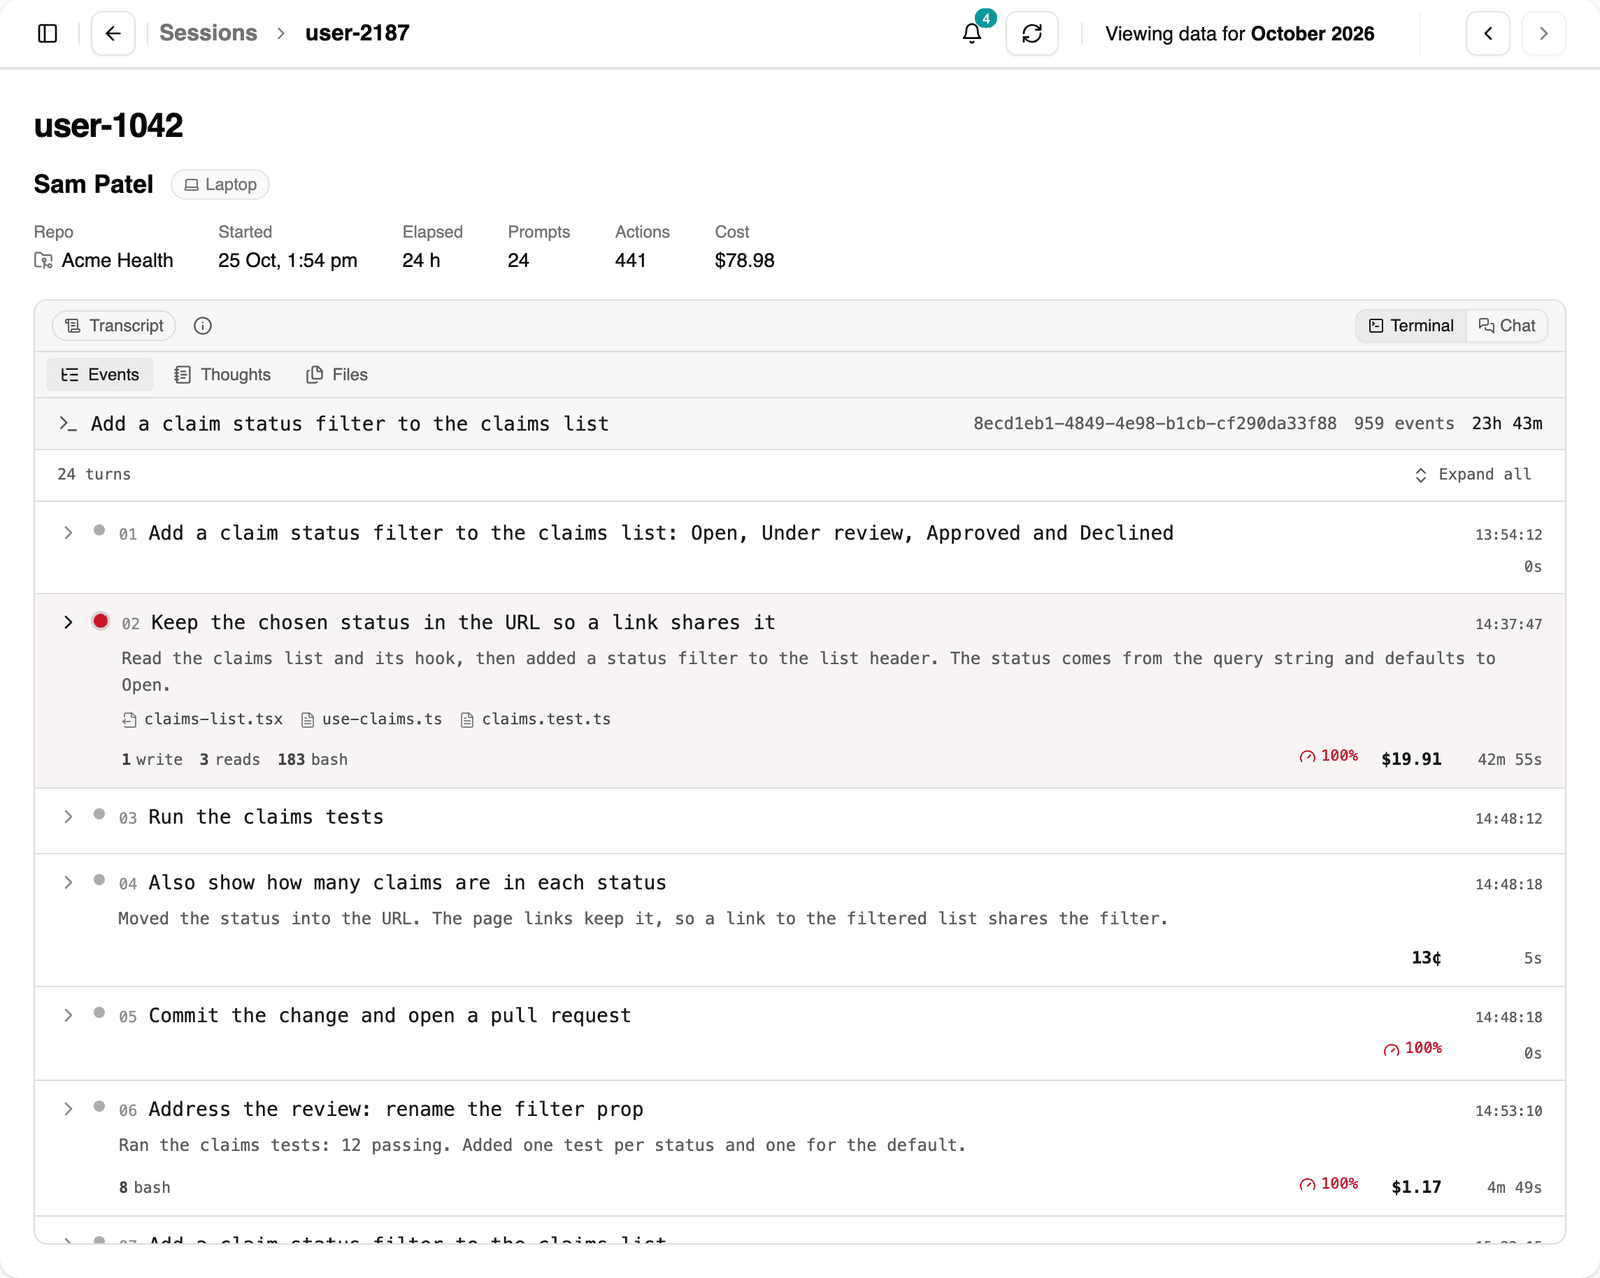The image size is (1600, 1278).
Task: Open the Sessions breadcrumb link
Action: [x=208, y=33]
